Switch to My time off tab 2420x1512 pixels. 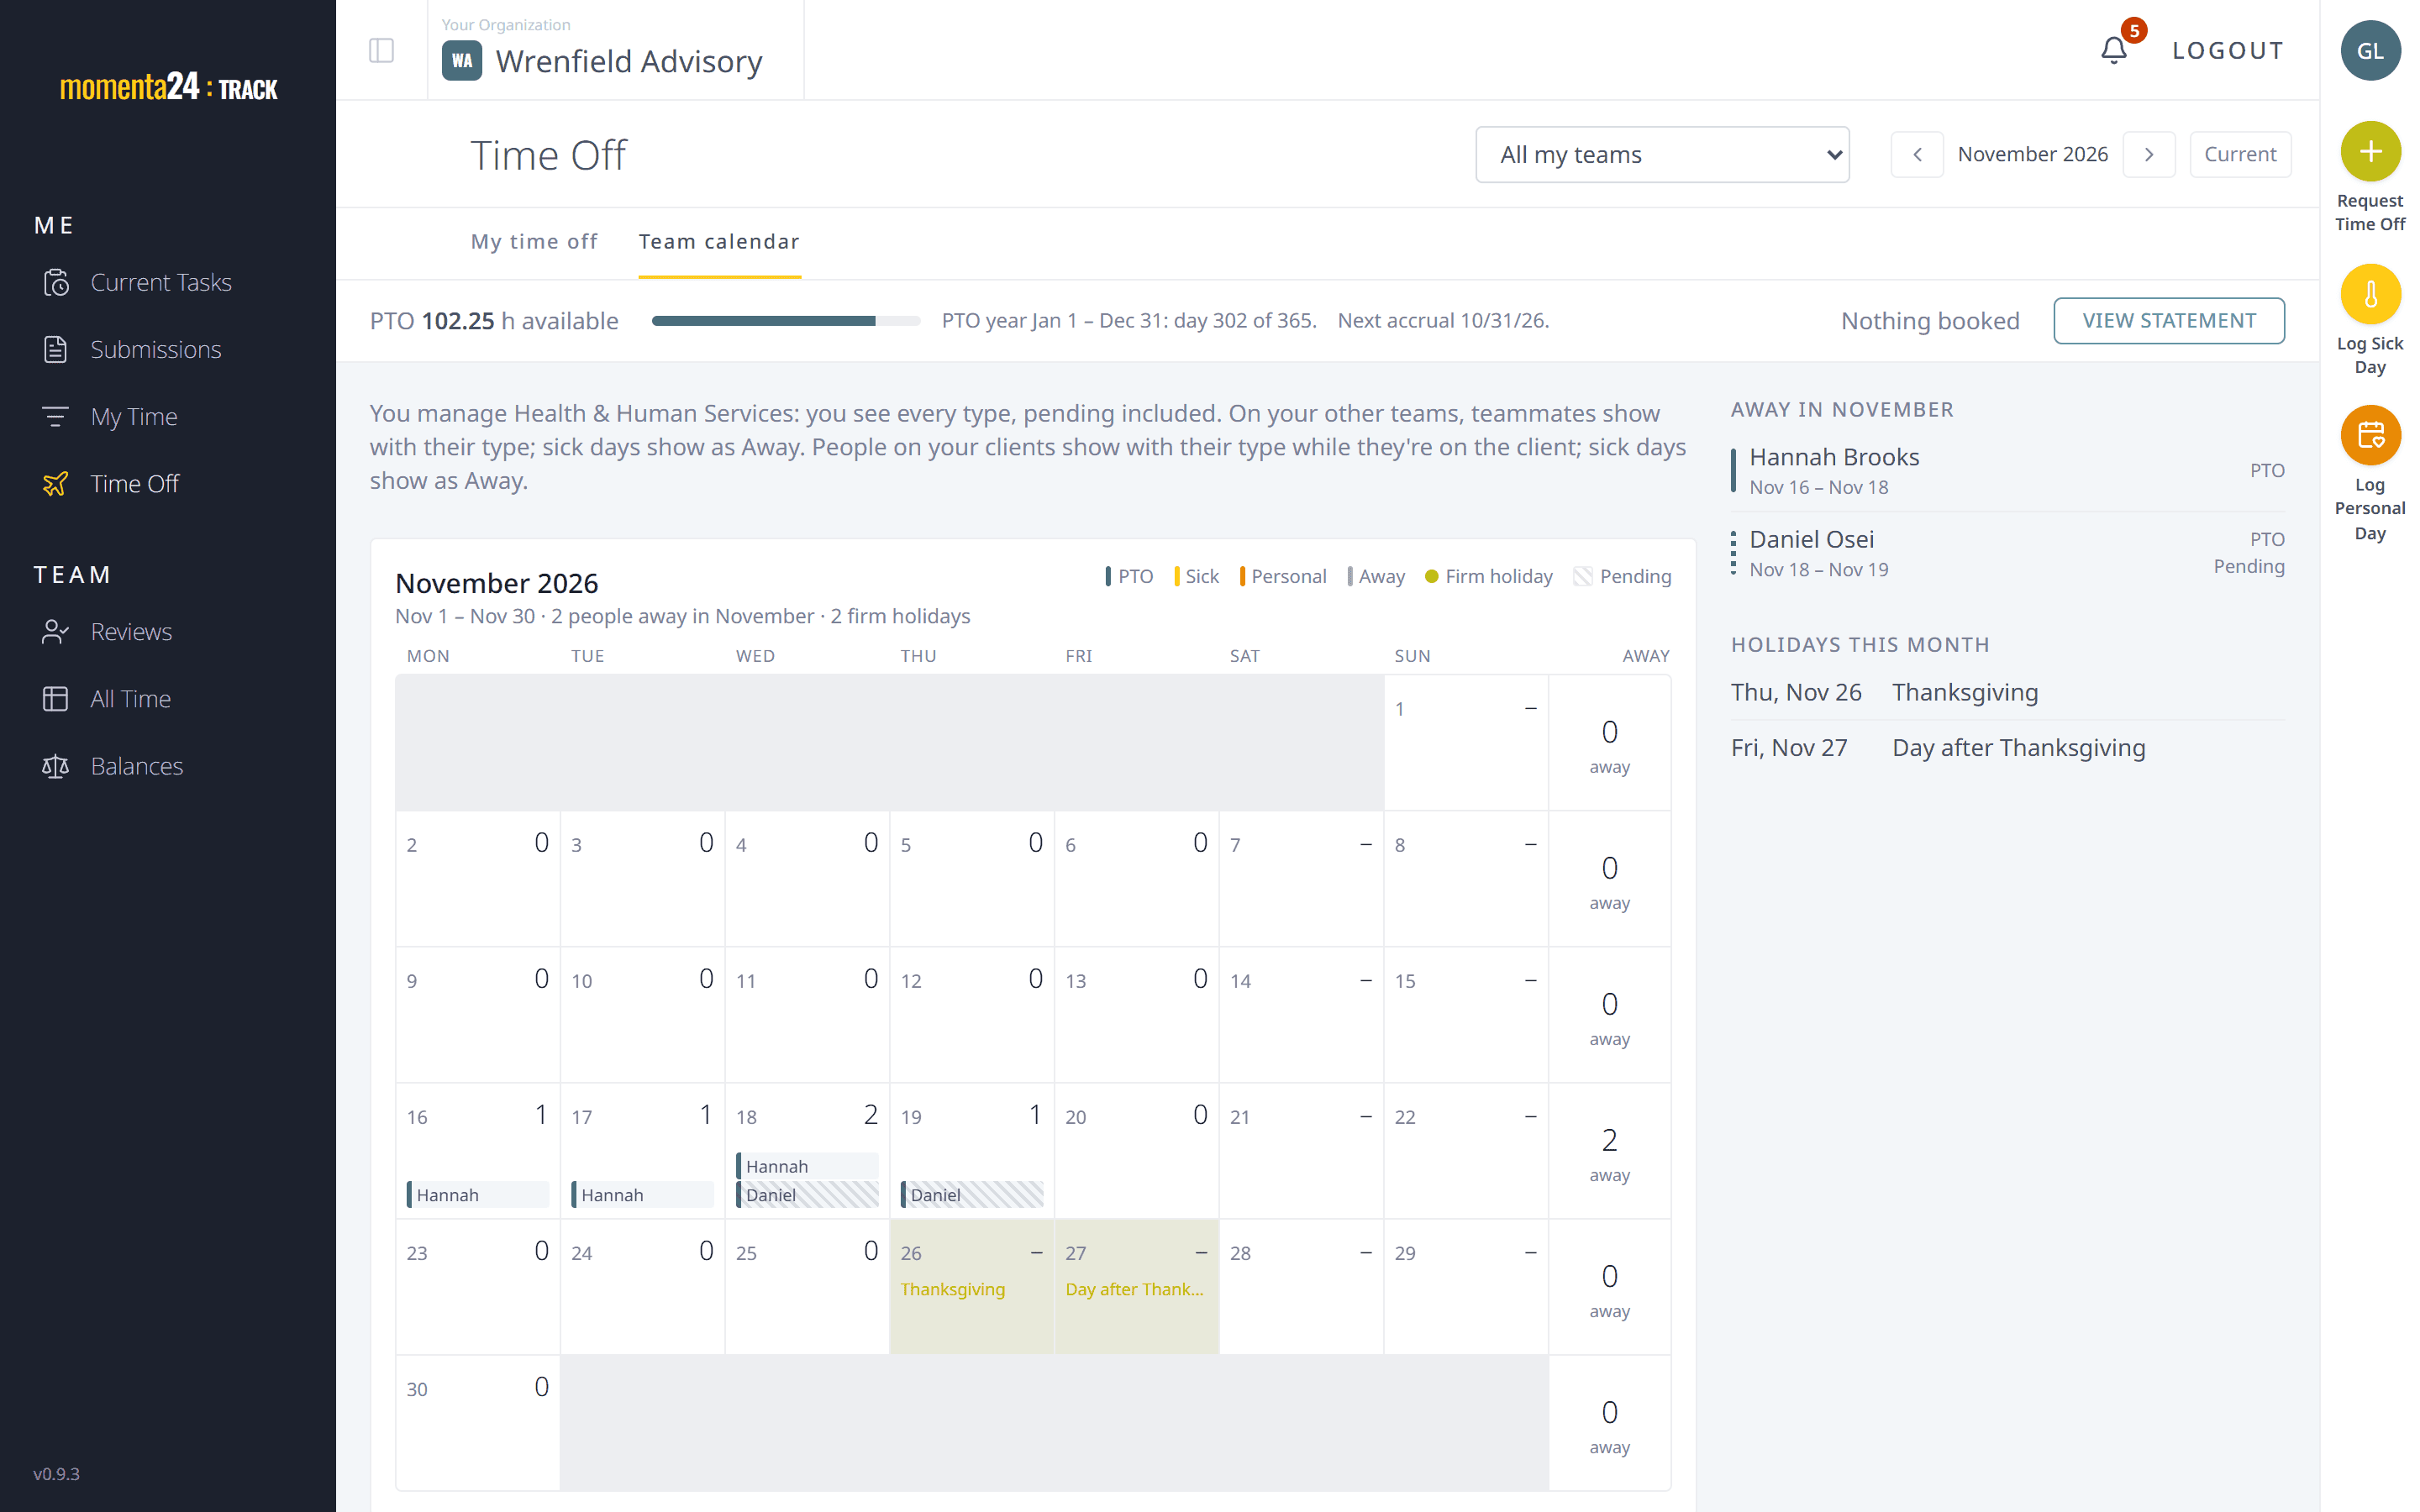pos(534,242)
